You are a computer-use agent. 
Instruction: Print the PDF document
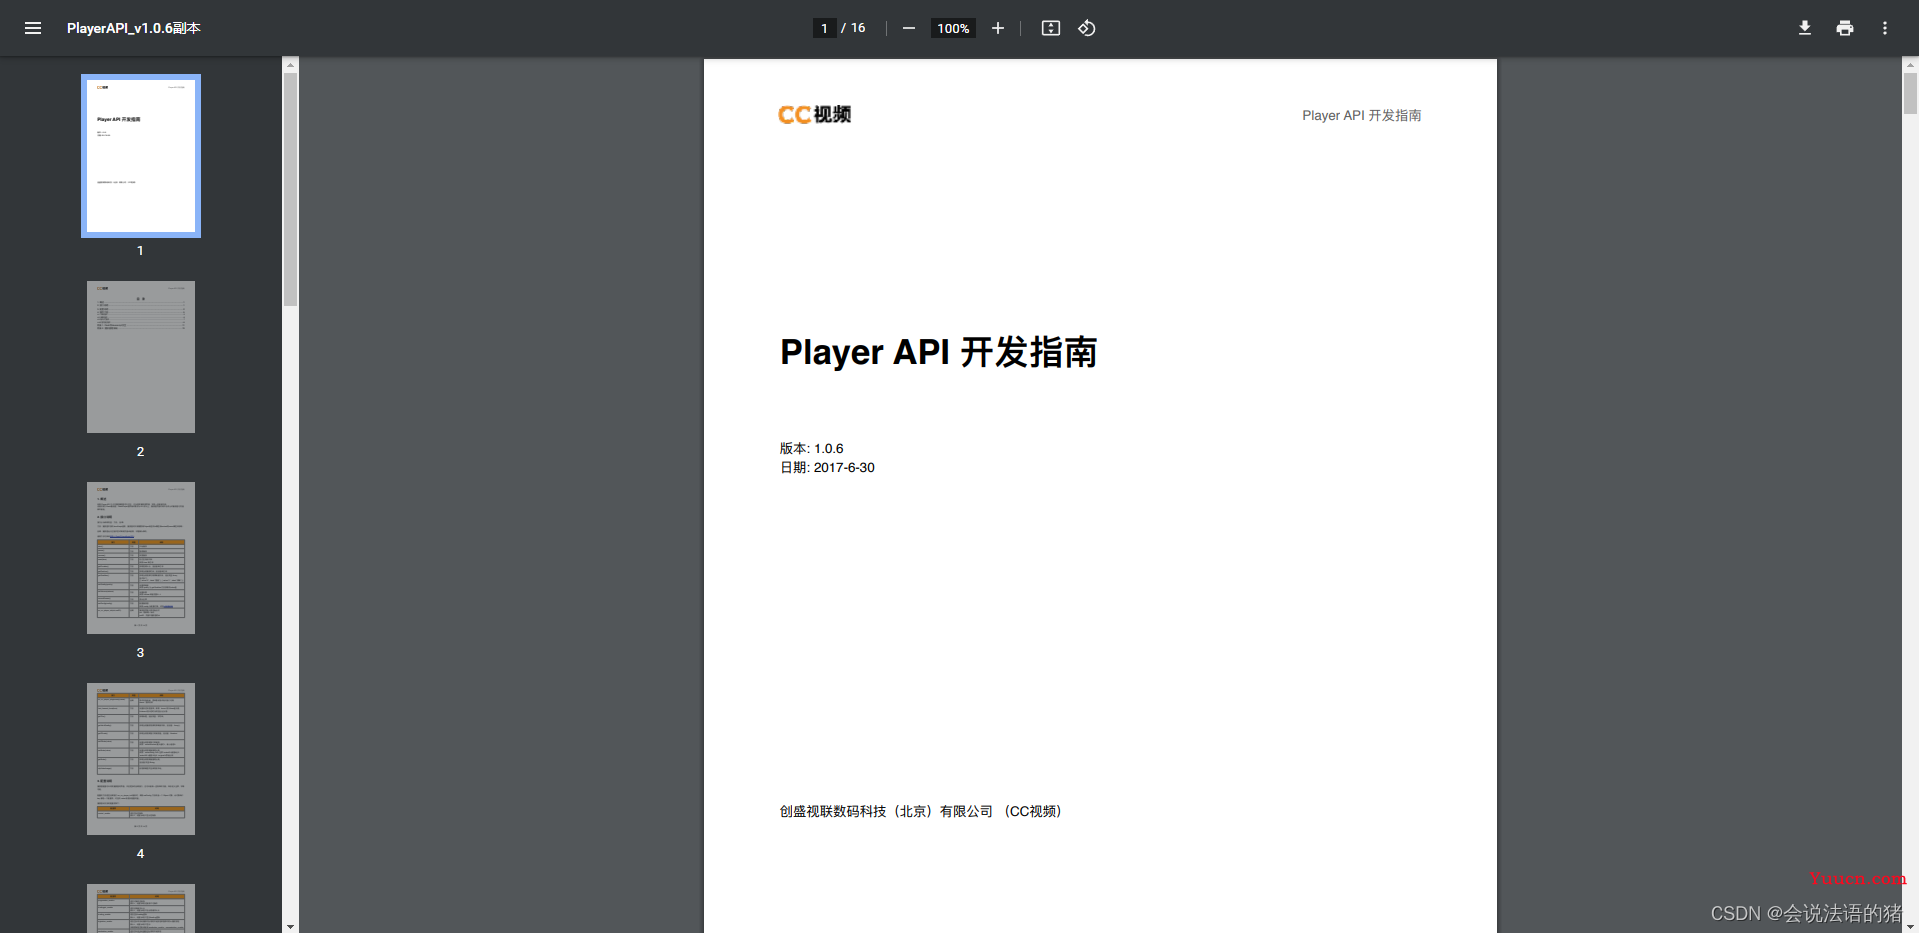(x=1845, y=28)
